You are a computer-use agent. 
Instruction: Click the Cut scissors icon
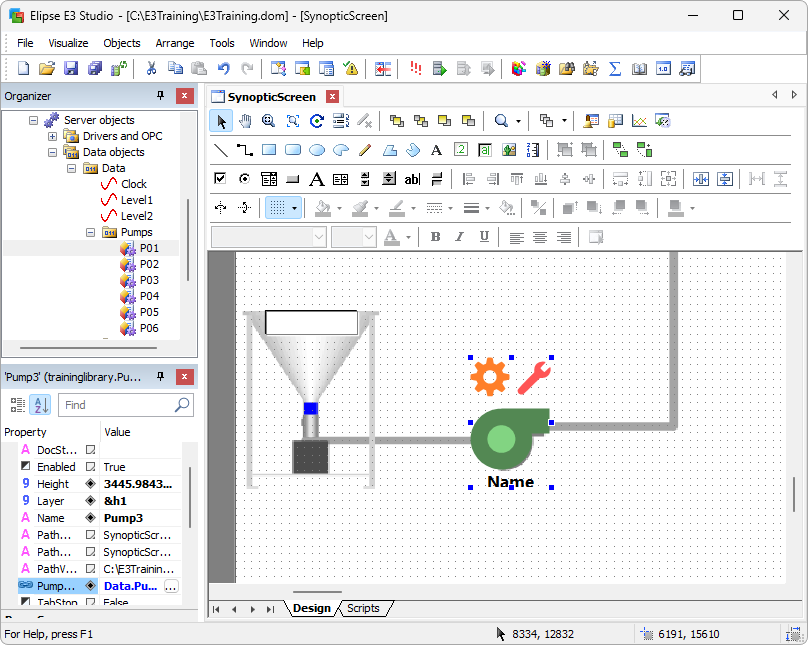151,69
